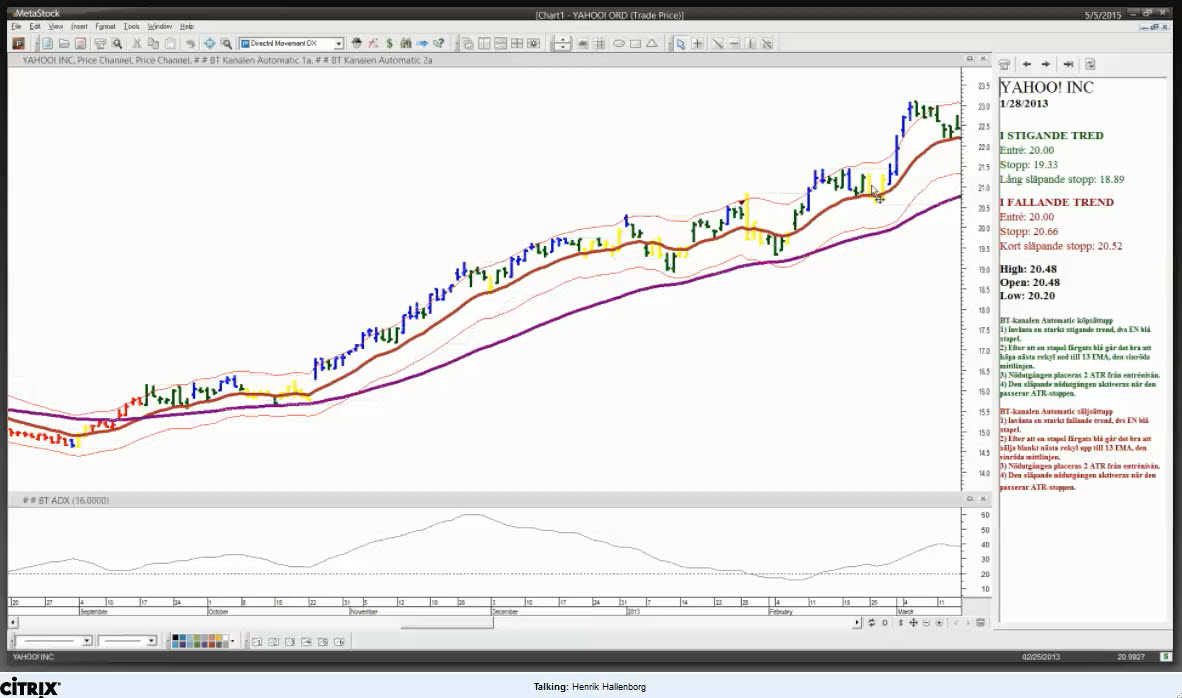
Task: Open the Format menu
Action: pyautogui.click(x=105, y=26)
